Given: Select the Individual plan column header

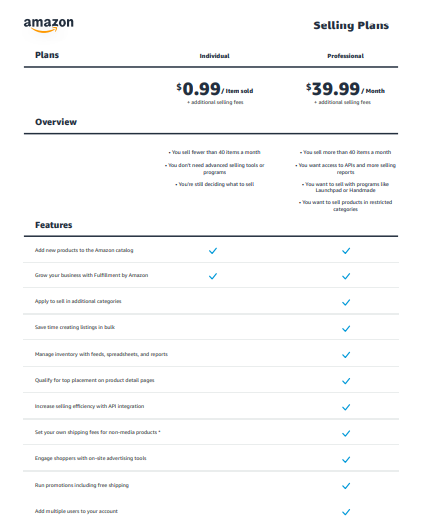Looking at the screenshot, I should (x=214, y=56).
